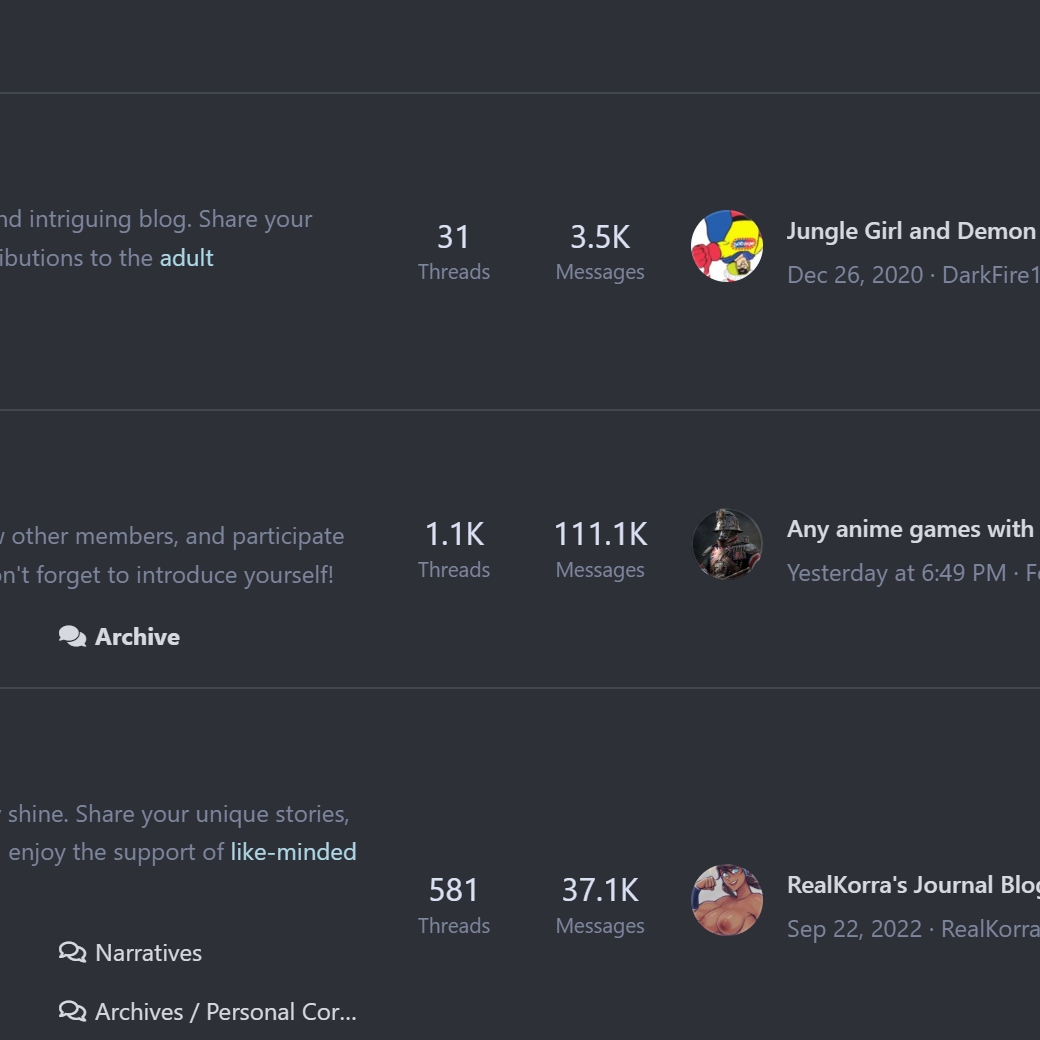1040x1040 pixels.
Task: Open RealKorra's Journal Blog thread
Action: pyautogui.click(x=913, y=885)
